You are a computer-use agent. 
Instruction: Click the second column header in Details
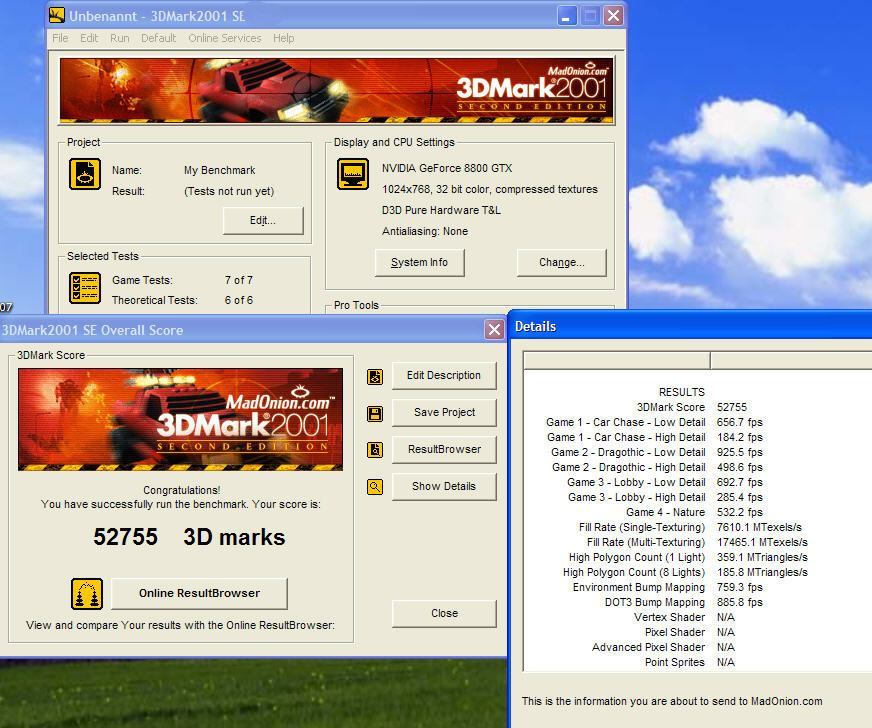(791, 360)
